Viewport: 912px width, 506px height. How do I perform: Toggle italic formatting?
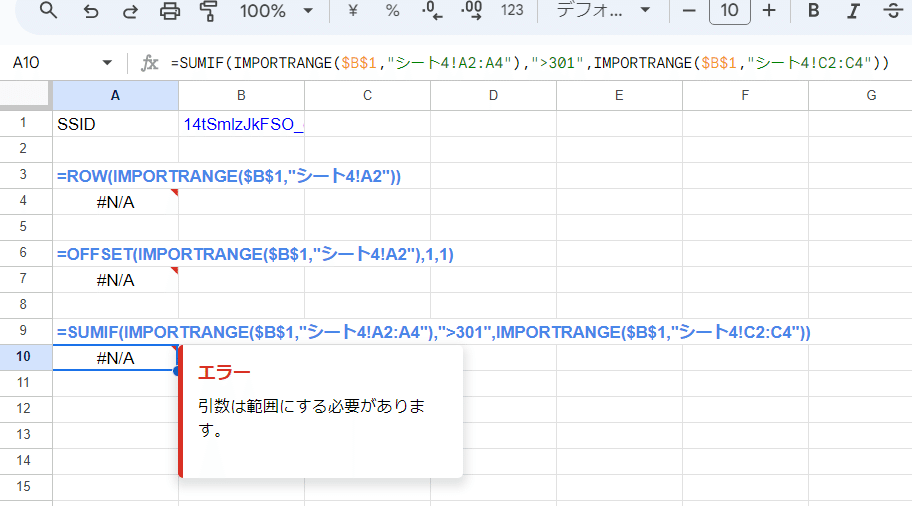[x=853, y=10]
